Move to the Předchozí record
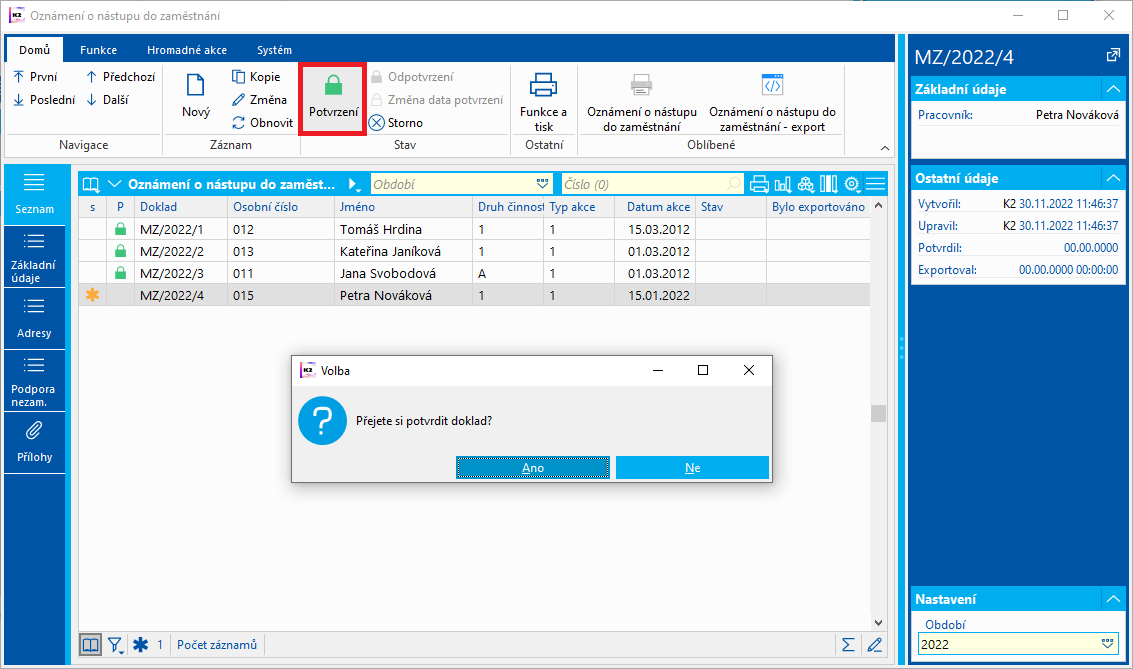 (x=121, y=77)
